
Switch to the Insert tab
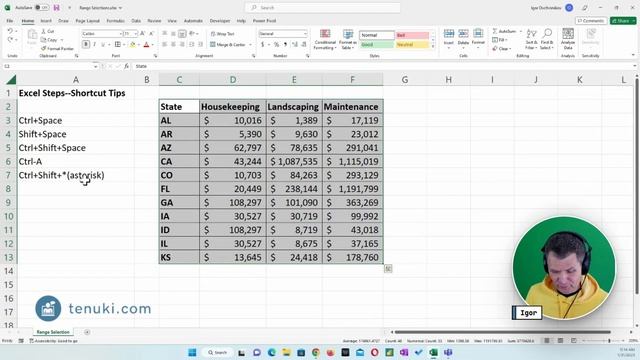[46, 20]
